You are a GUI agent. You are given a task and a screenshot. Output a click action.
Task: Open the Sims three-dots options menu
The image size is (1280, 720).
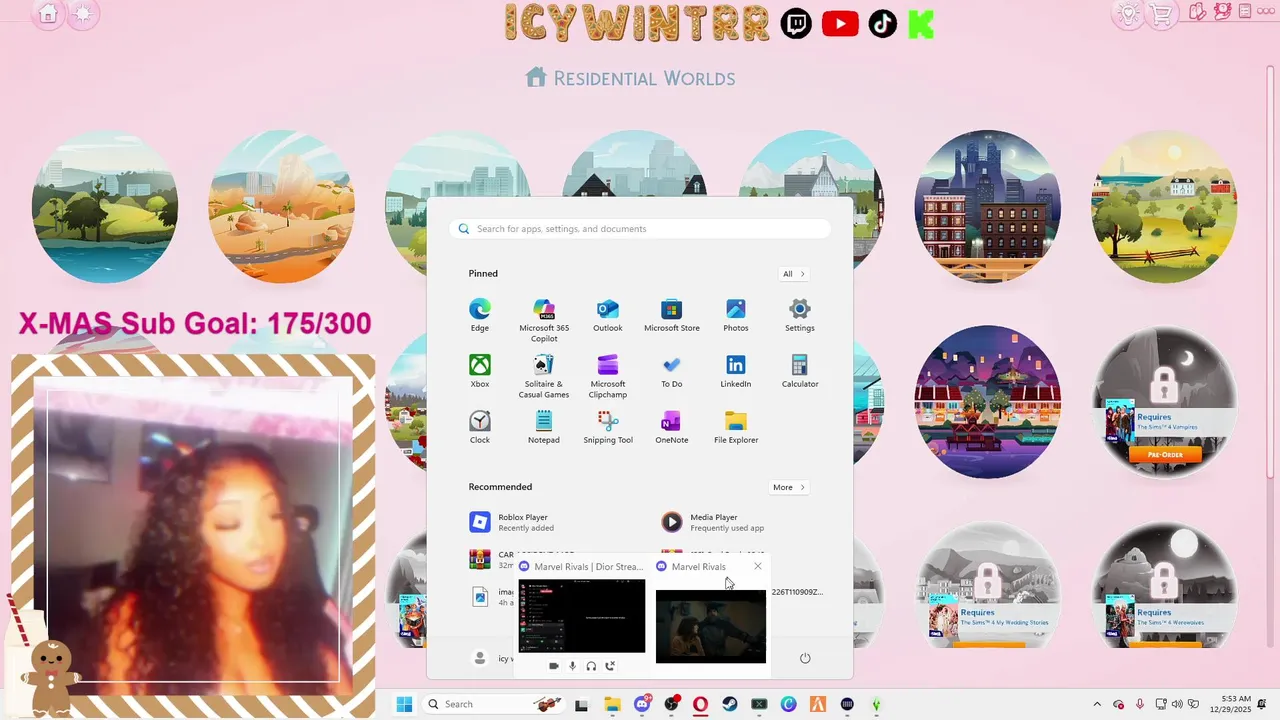click(1267, 12)
